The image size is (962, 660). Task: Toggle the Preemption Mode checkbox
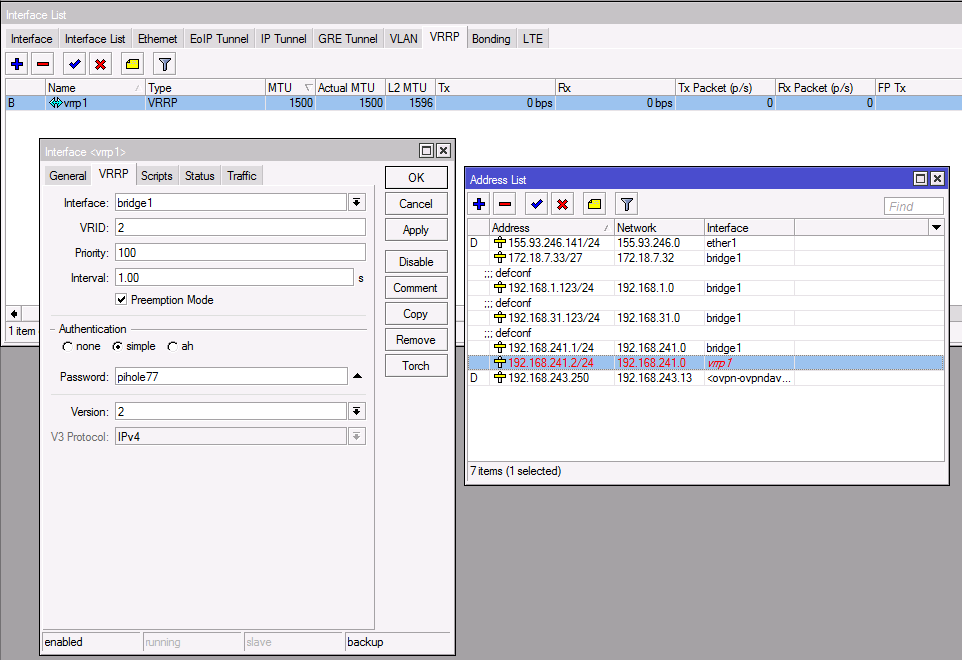121,300
